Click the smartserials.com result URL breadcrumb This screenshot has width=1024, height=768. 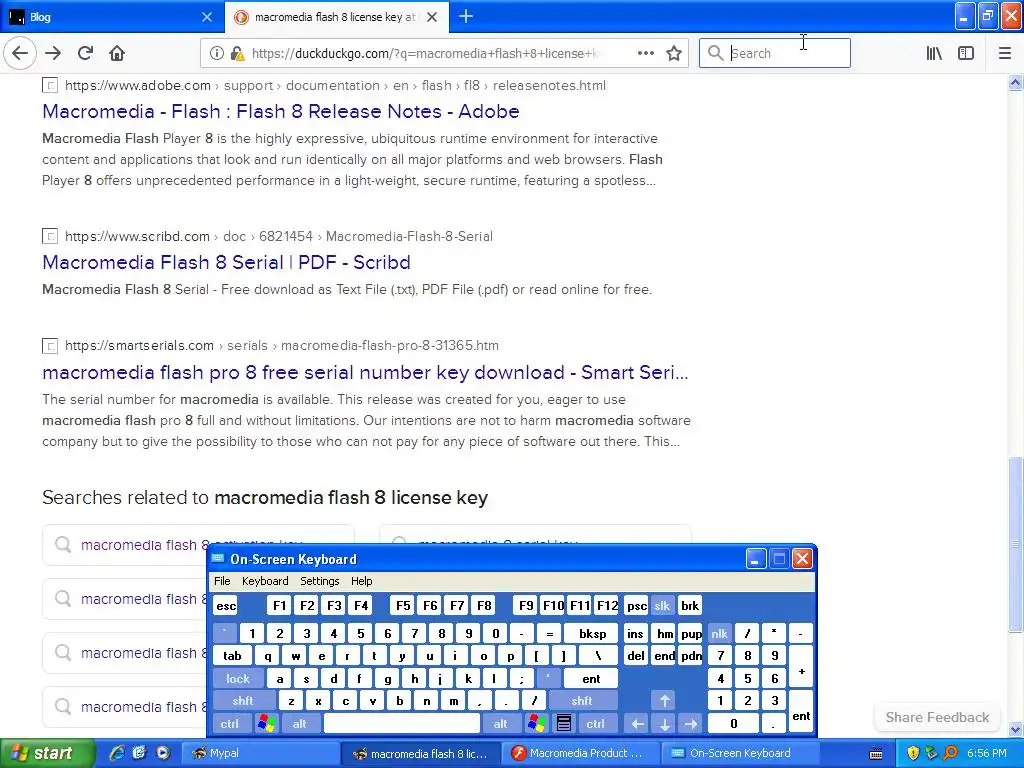pyautogui.click(x=281, y=345)
